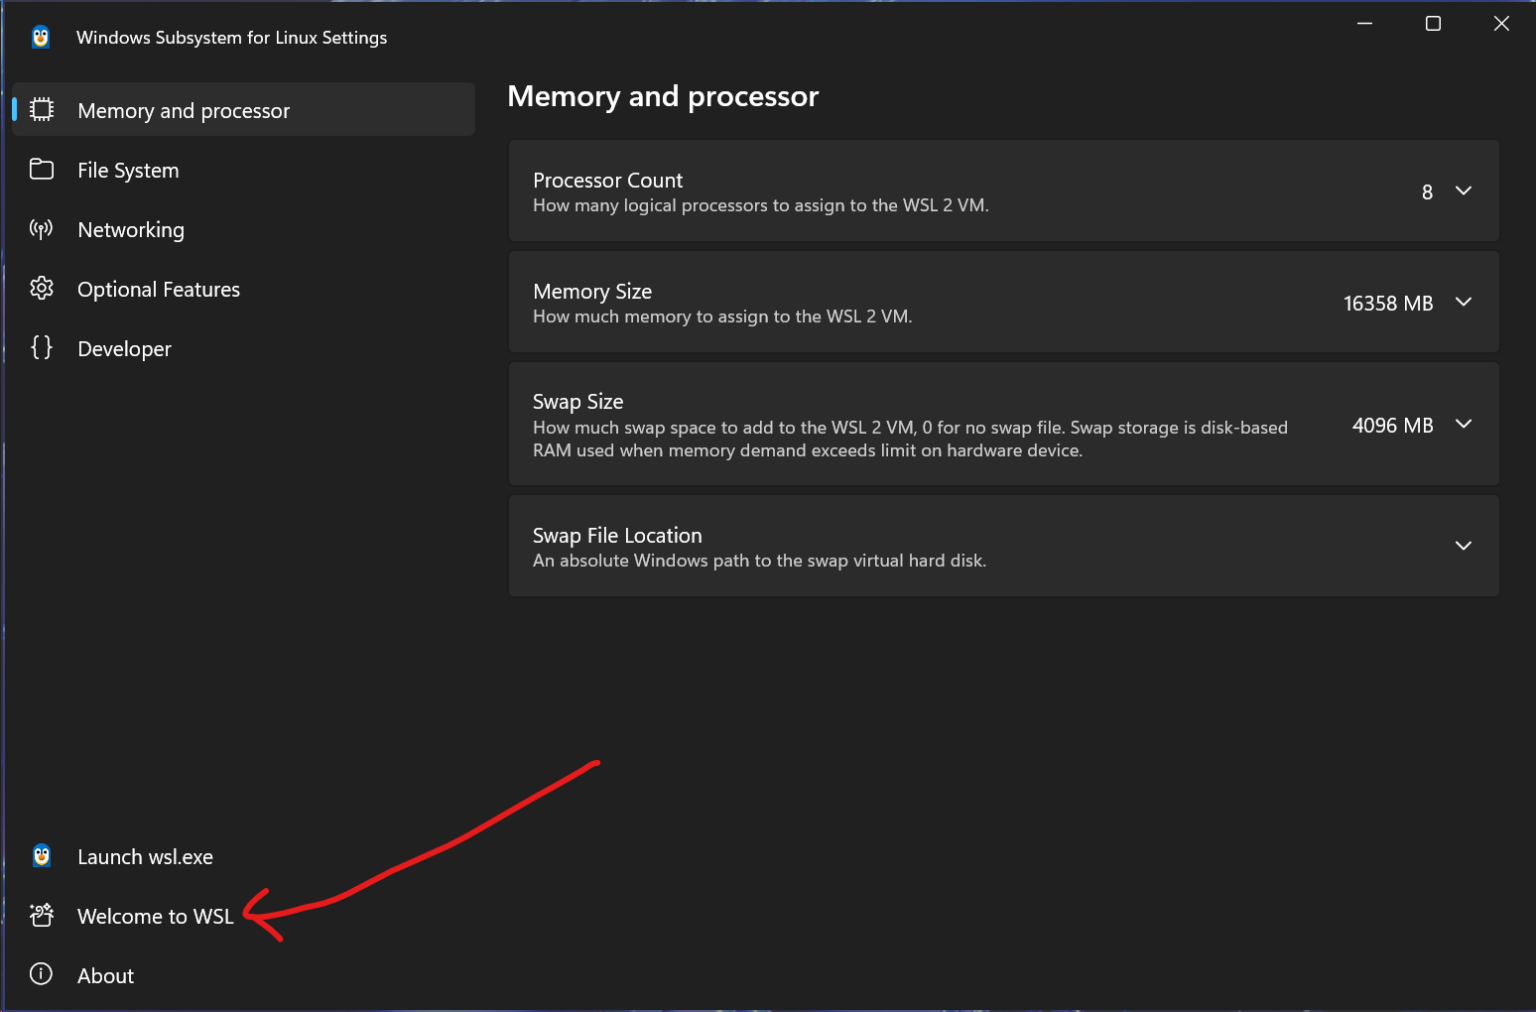The height and width of the screenshot is (1012, 1536).
Task: Click the Processor Count value showing 8
Action: 1427,191
